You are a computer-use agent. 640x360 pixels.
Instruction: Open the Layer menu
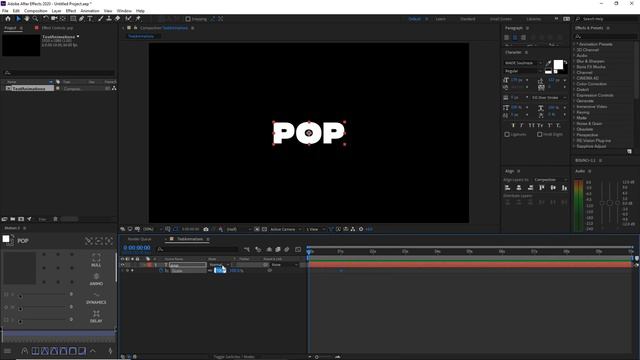click(x=57, y=11)
